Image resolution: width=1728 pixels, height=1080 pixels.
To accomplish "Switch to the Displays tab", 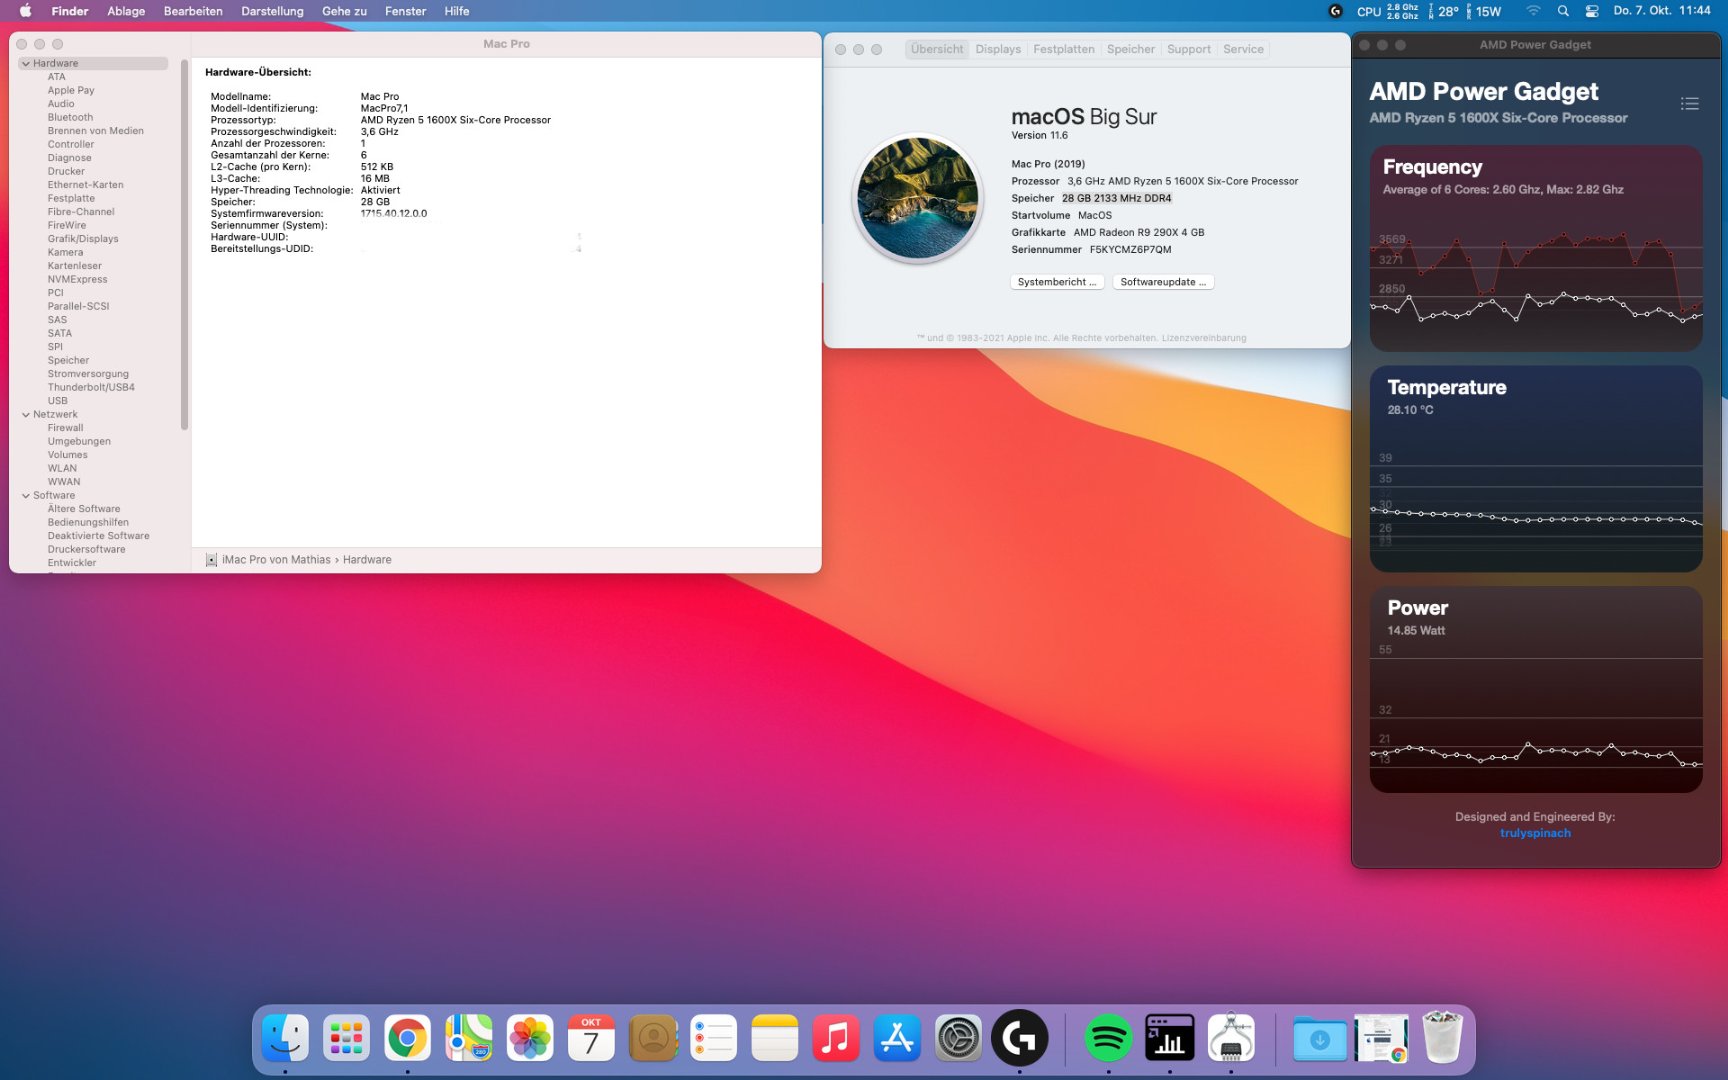I will click(998, 49).
